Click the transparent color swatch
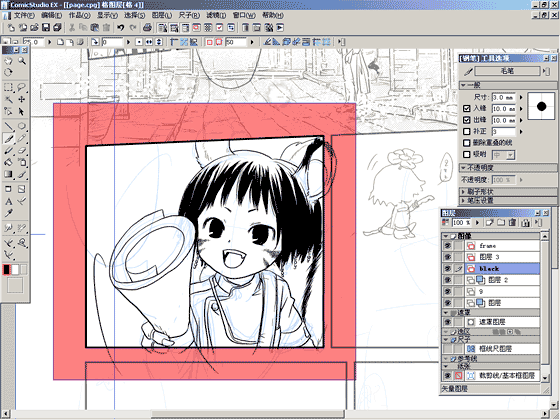Viewport: 560px width, 420px height. (x=24, y=270)
